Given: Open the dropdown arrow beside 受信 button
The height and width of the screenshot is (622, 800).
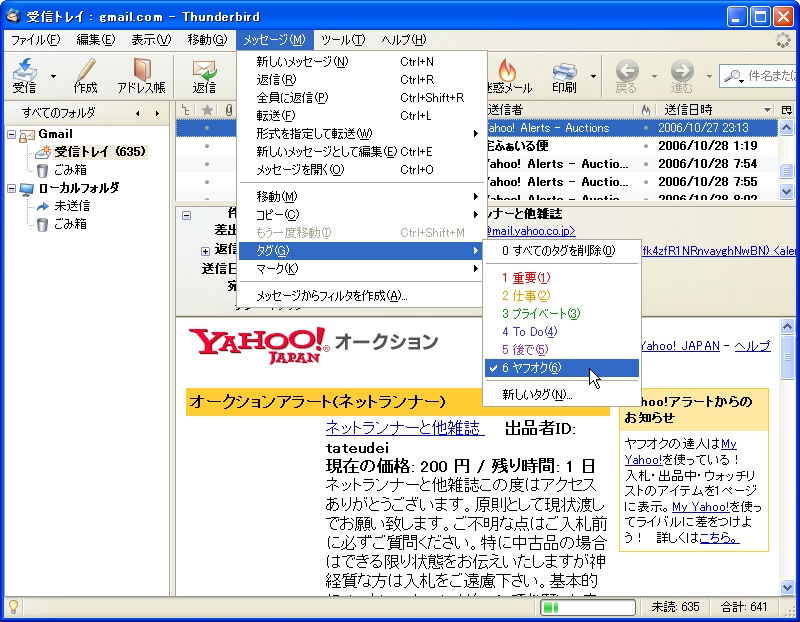Looking at the screenshot, I should 54,77.
